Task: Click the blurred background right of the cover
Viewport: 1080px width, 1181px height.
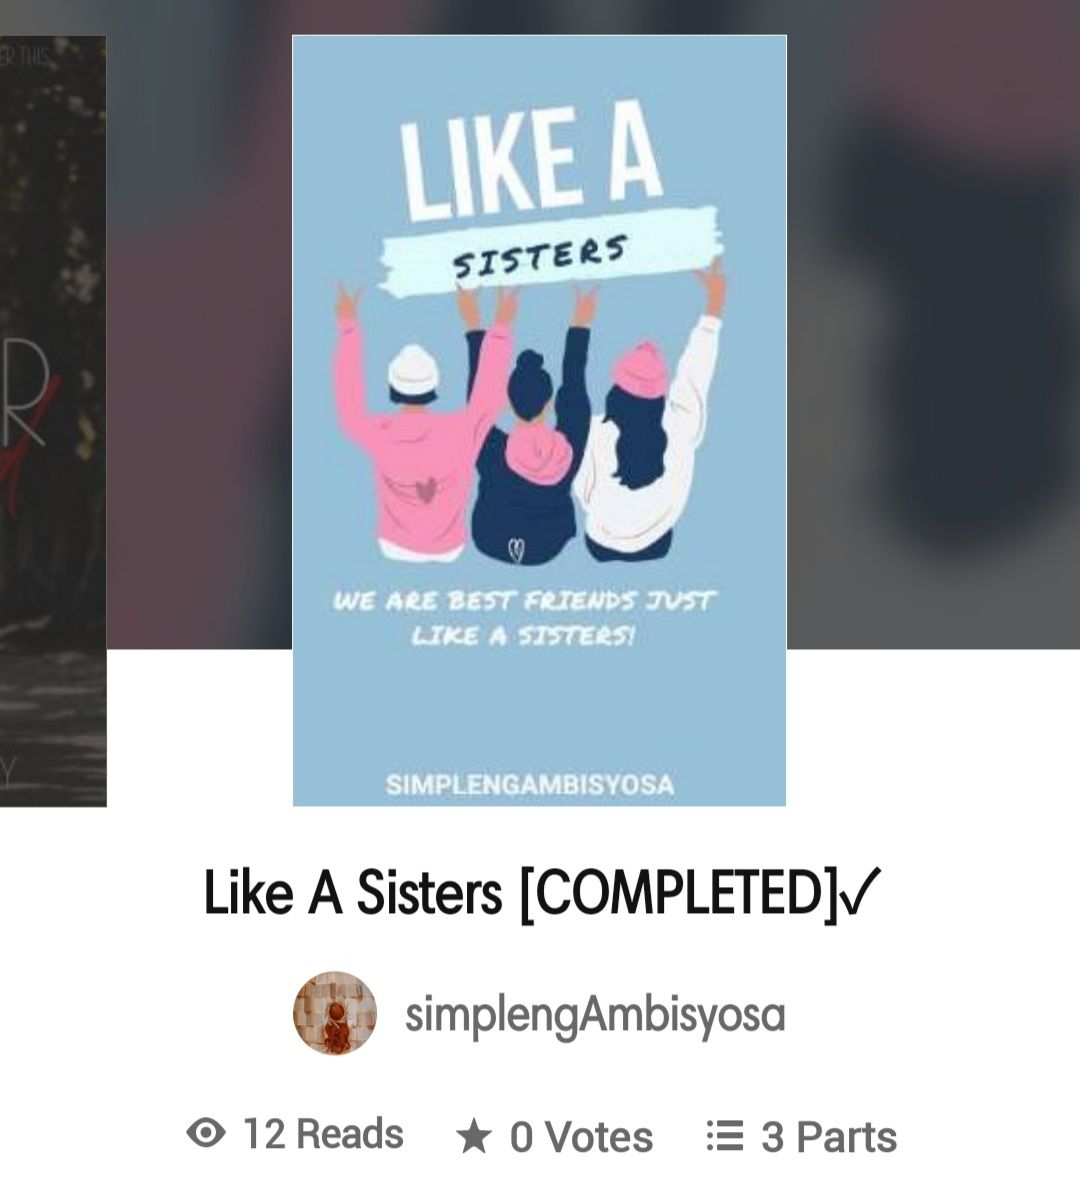Action: 934,324
